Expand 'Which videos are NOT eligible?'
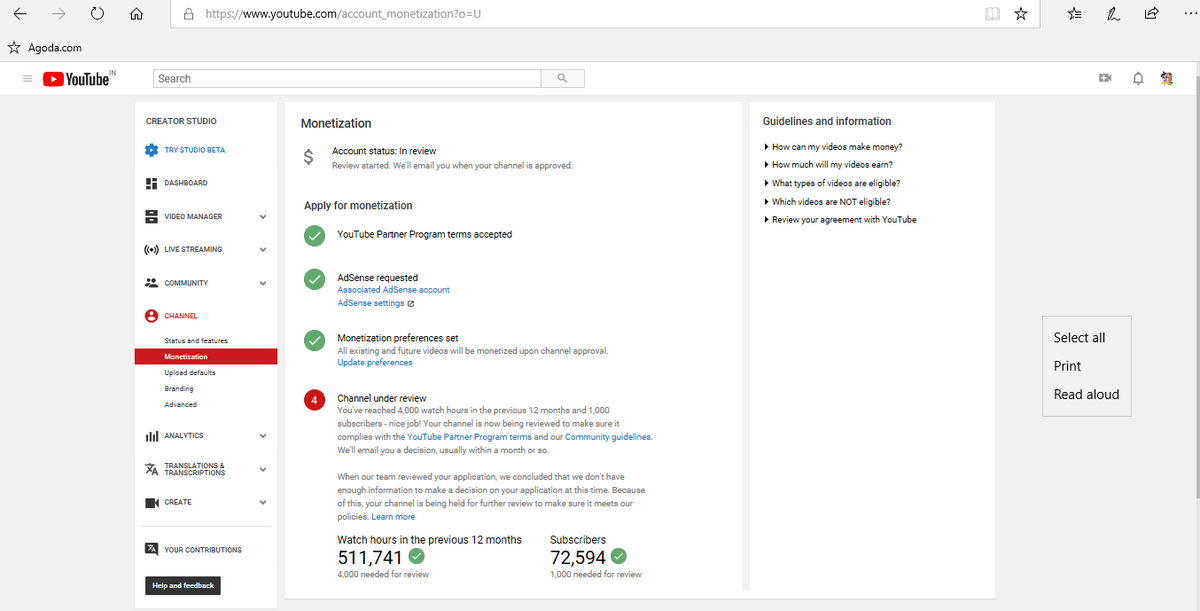 pos(827,201)
